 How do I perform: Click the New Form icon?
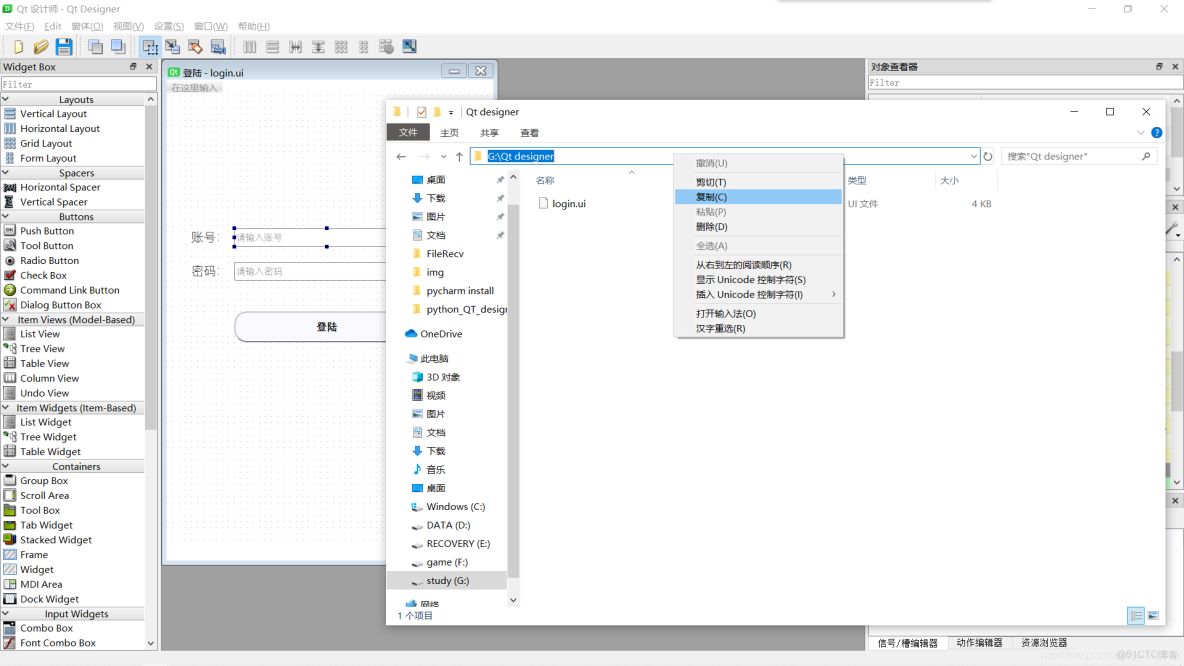(x=17, y=46)
